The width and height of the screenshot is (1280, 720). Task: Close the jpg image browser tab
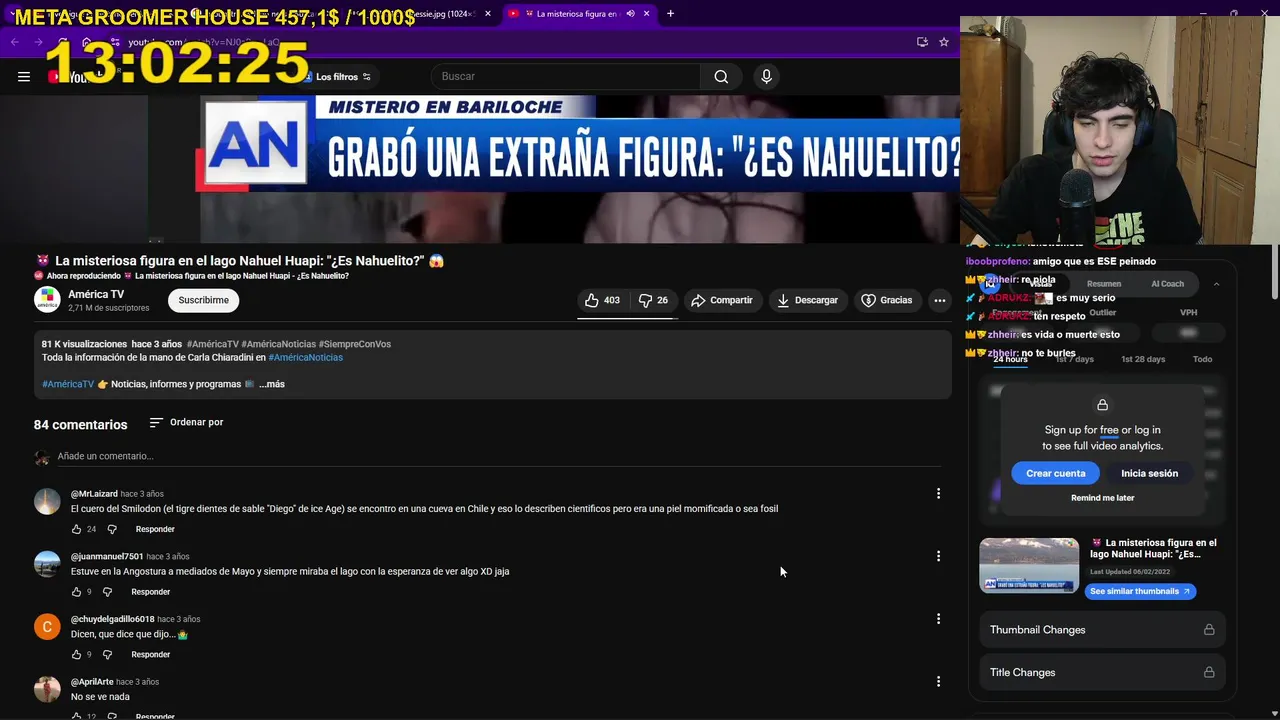[488, 13]
